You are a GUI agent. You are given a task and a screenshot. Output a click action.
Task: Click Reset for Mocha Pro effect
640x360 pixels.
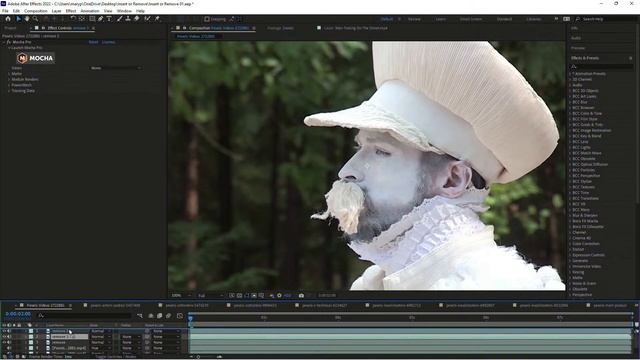(x=93, y=42)
